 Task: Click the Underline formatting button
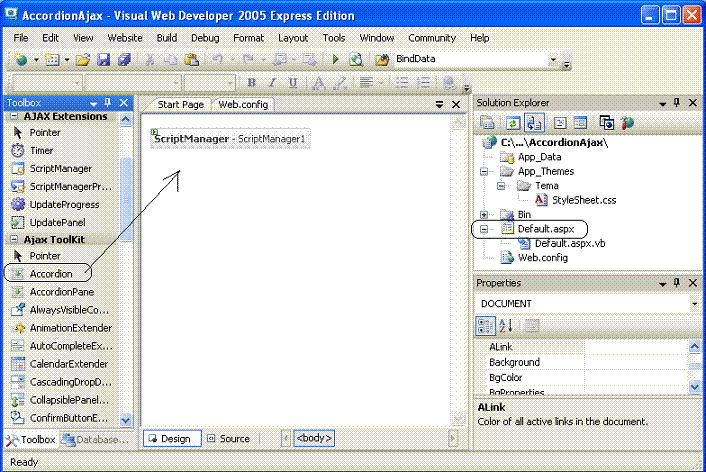click(x=293, y=82)
